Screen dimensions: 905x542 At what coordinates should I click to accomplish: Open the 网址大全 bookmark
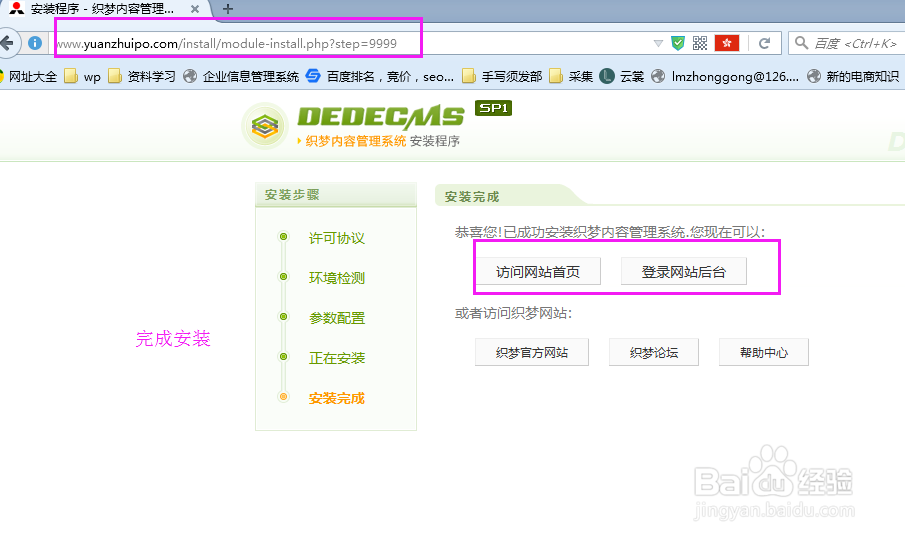[x=28, y=77]
